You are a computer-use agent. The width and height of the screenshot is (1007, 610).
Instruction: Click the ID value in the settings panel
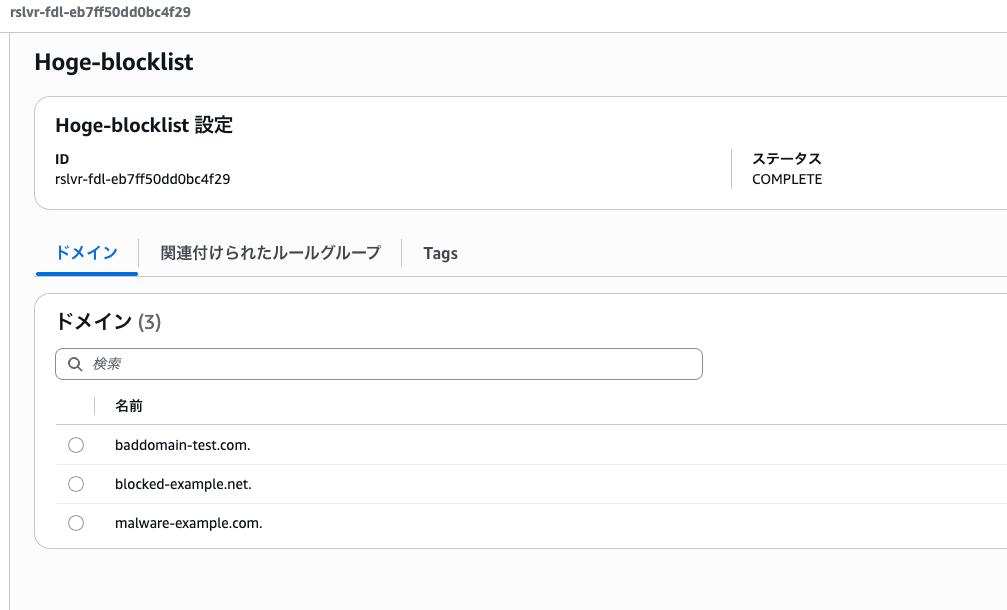click(143, 179)
